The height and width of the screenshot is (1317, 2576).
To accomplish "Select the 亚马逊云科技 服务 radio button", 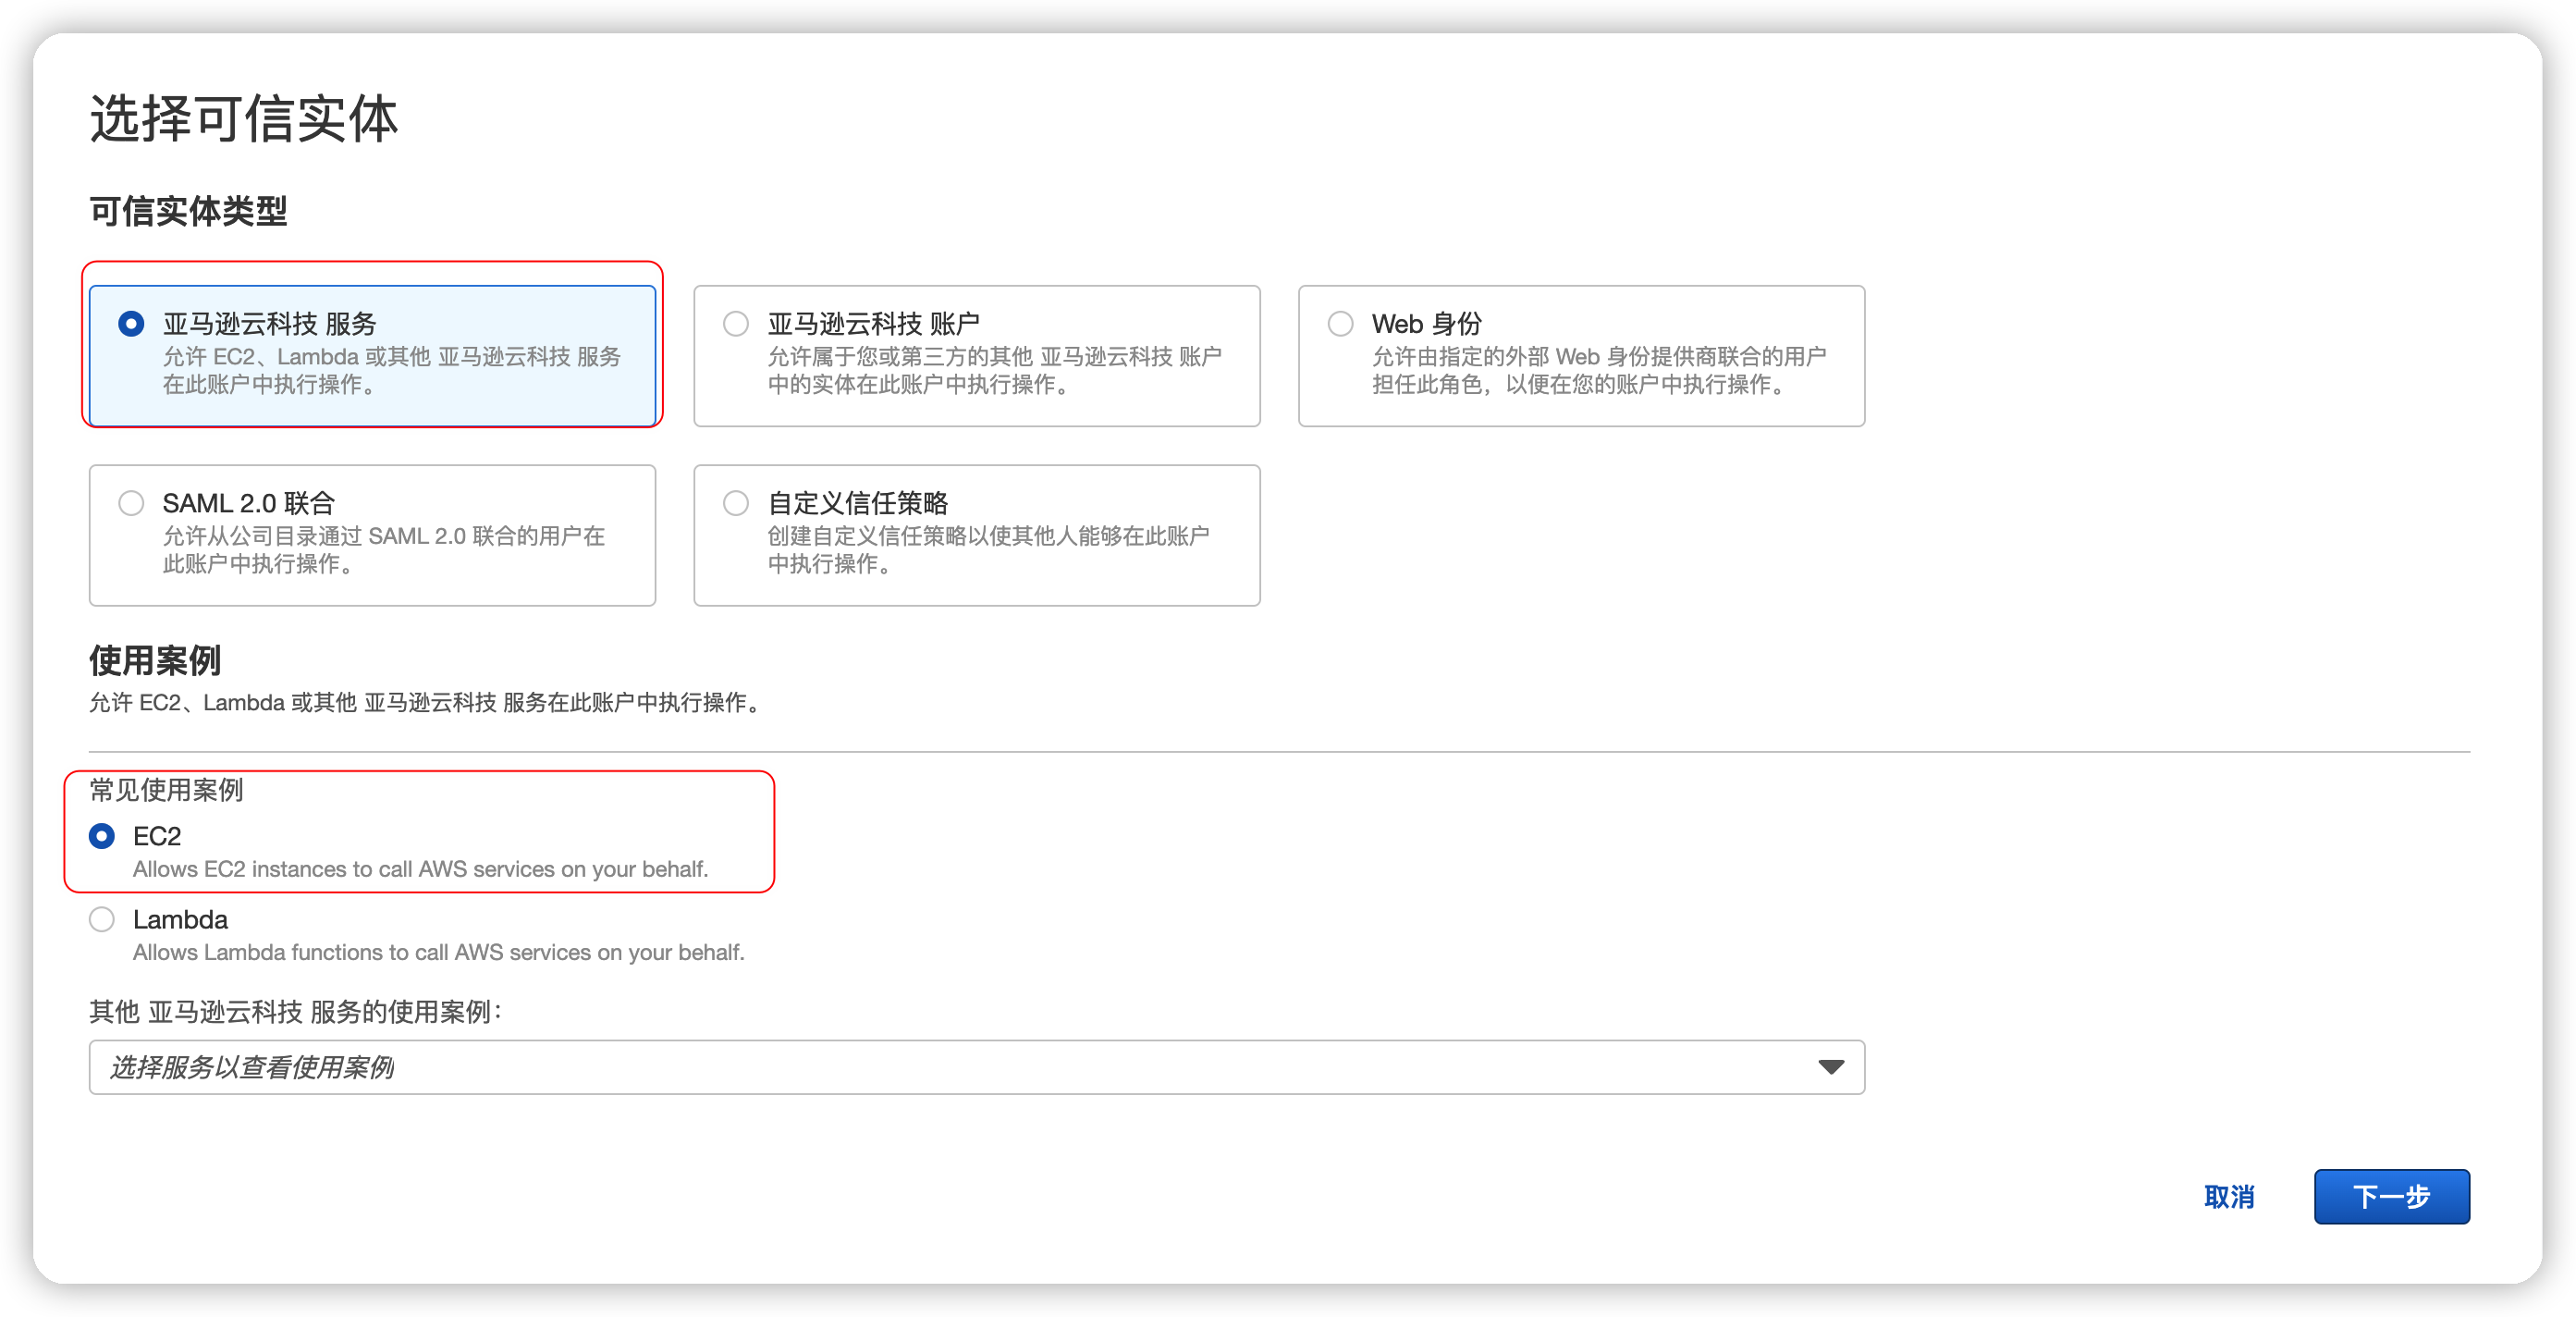I will click(131, 323).
